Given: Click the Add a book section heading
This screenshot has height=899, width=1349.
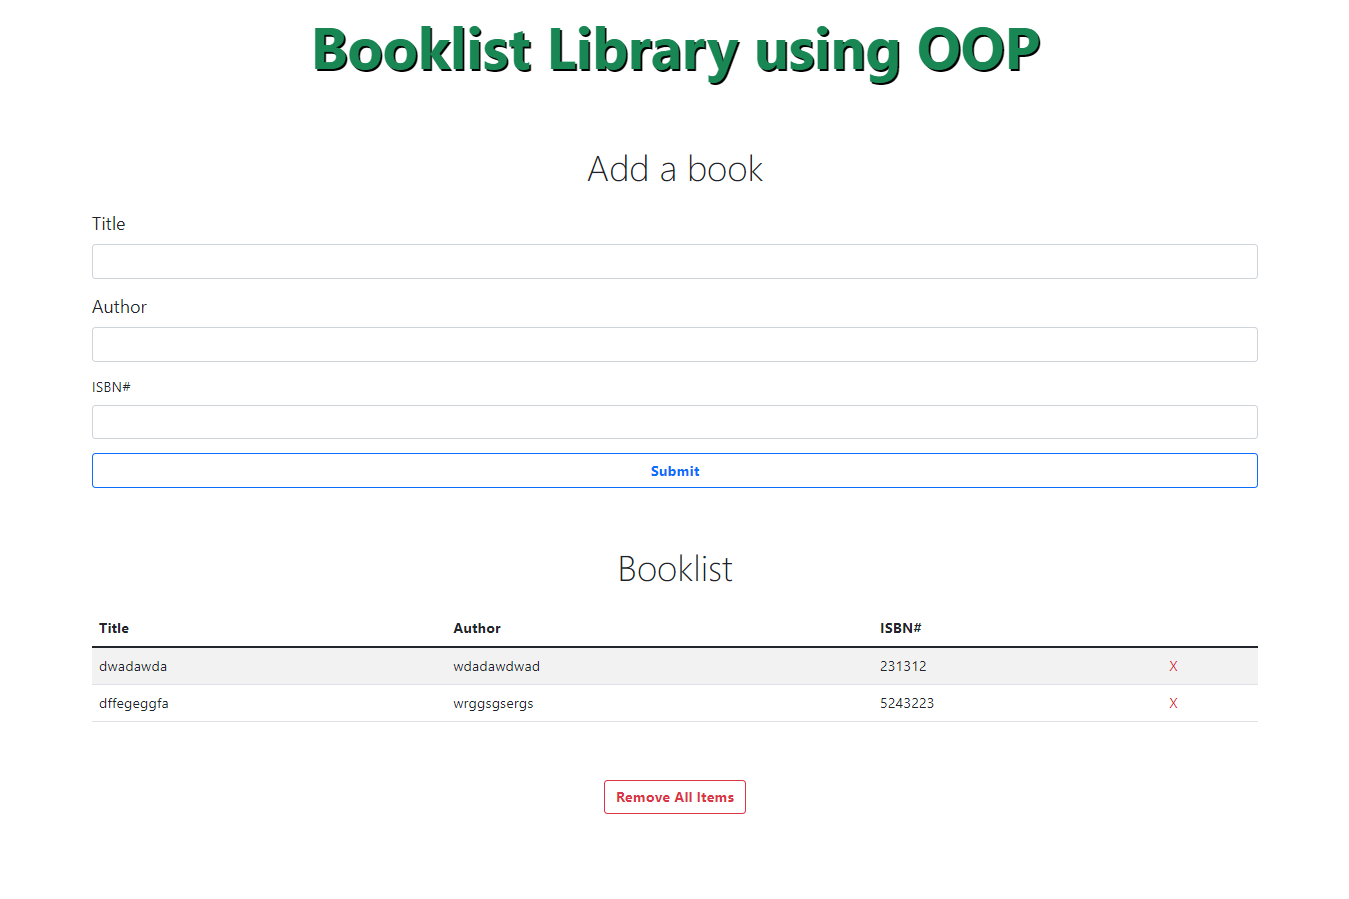Looking at the screenshot, I should (x=675, y=168).
